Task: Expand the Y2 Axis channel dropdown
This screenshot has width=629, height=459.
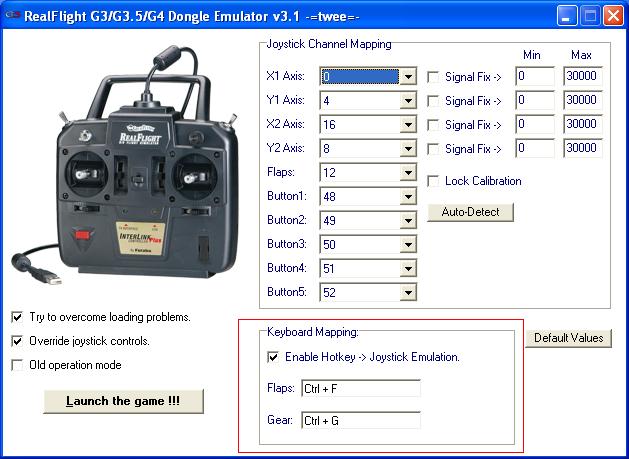Action: pos(408,148)
